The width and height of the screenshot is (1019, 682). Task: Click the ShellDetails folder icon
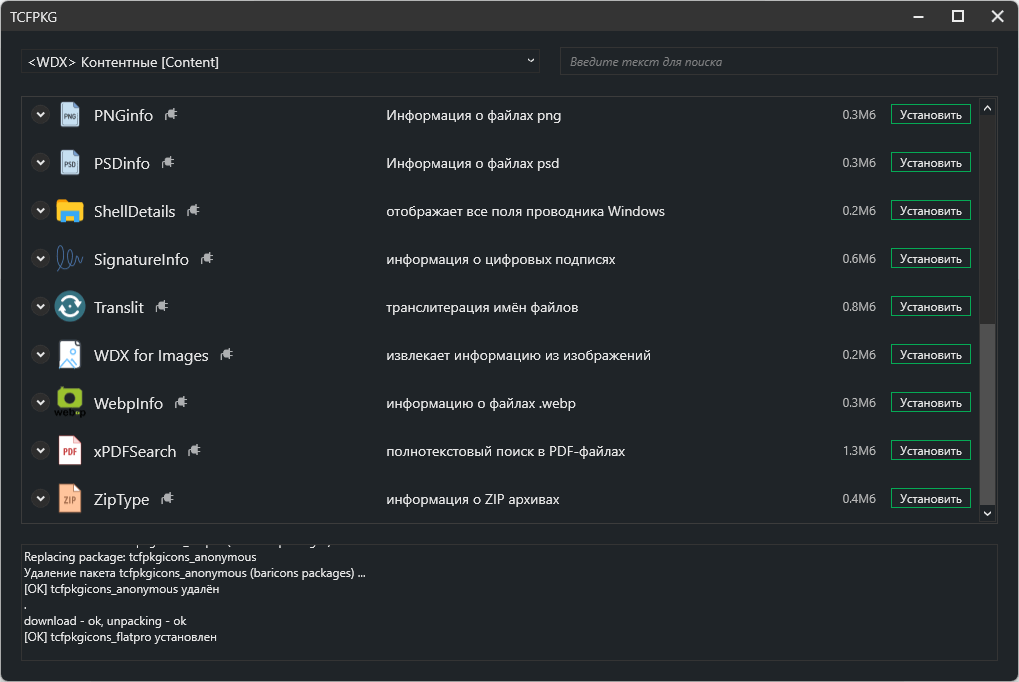click(x=69, y=211)
